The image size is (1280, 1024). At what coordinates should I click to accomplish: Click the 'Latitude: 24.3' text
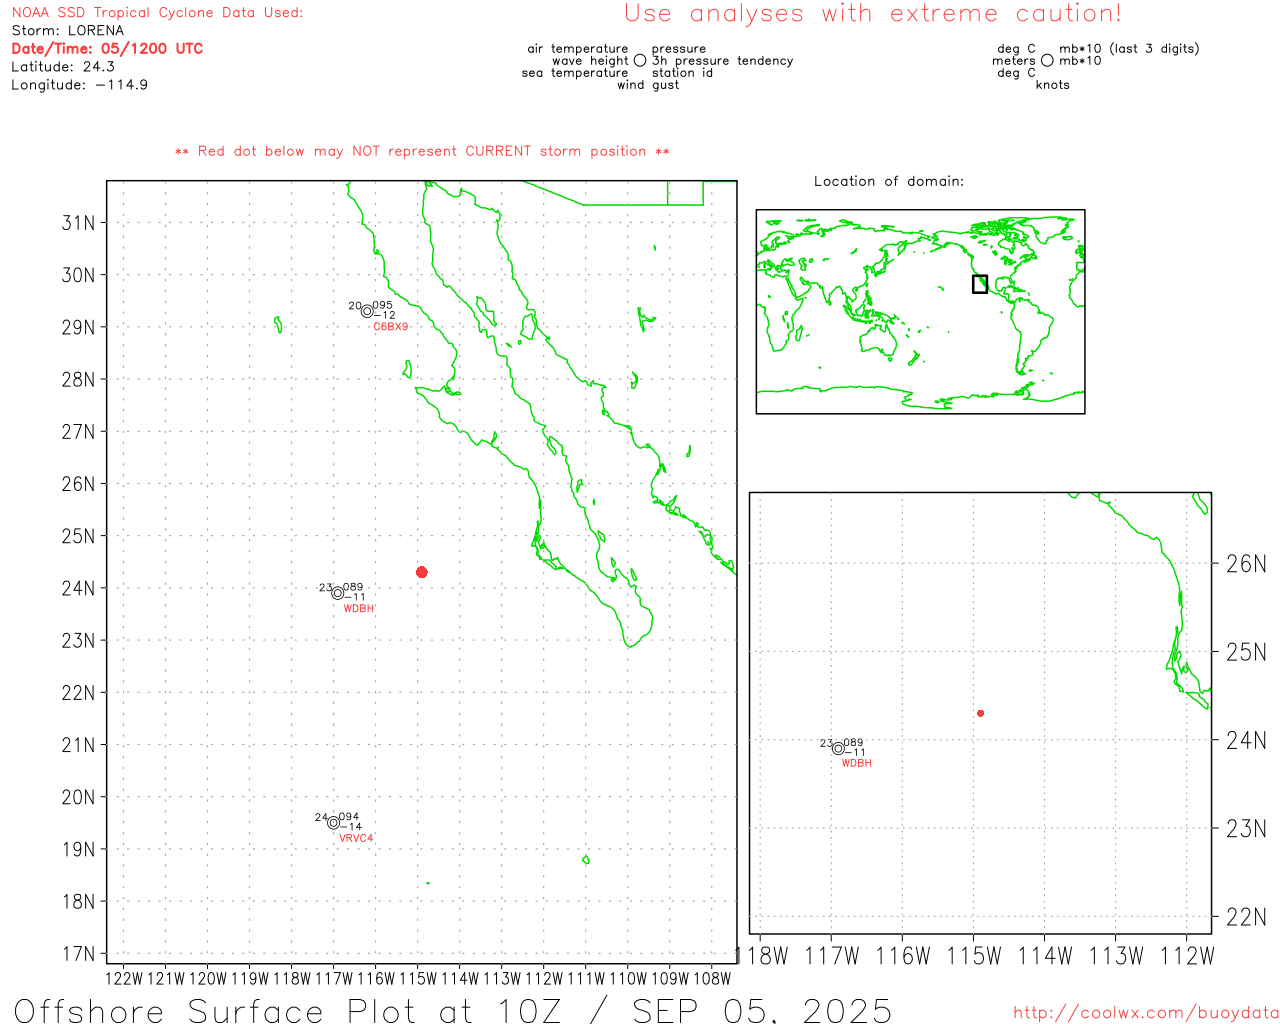click(63, 67)
